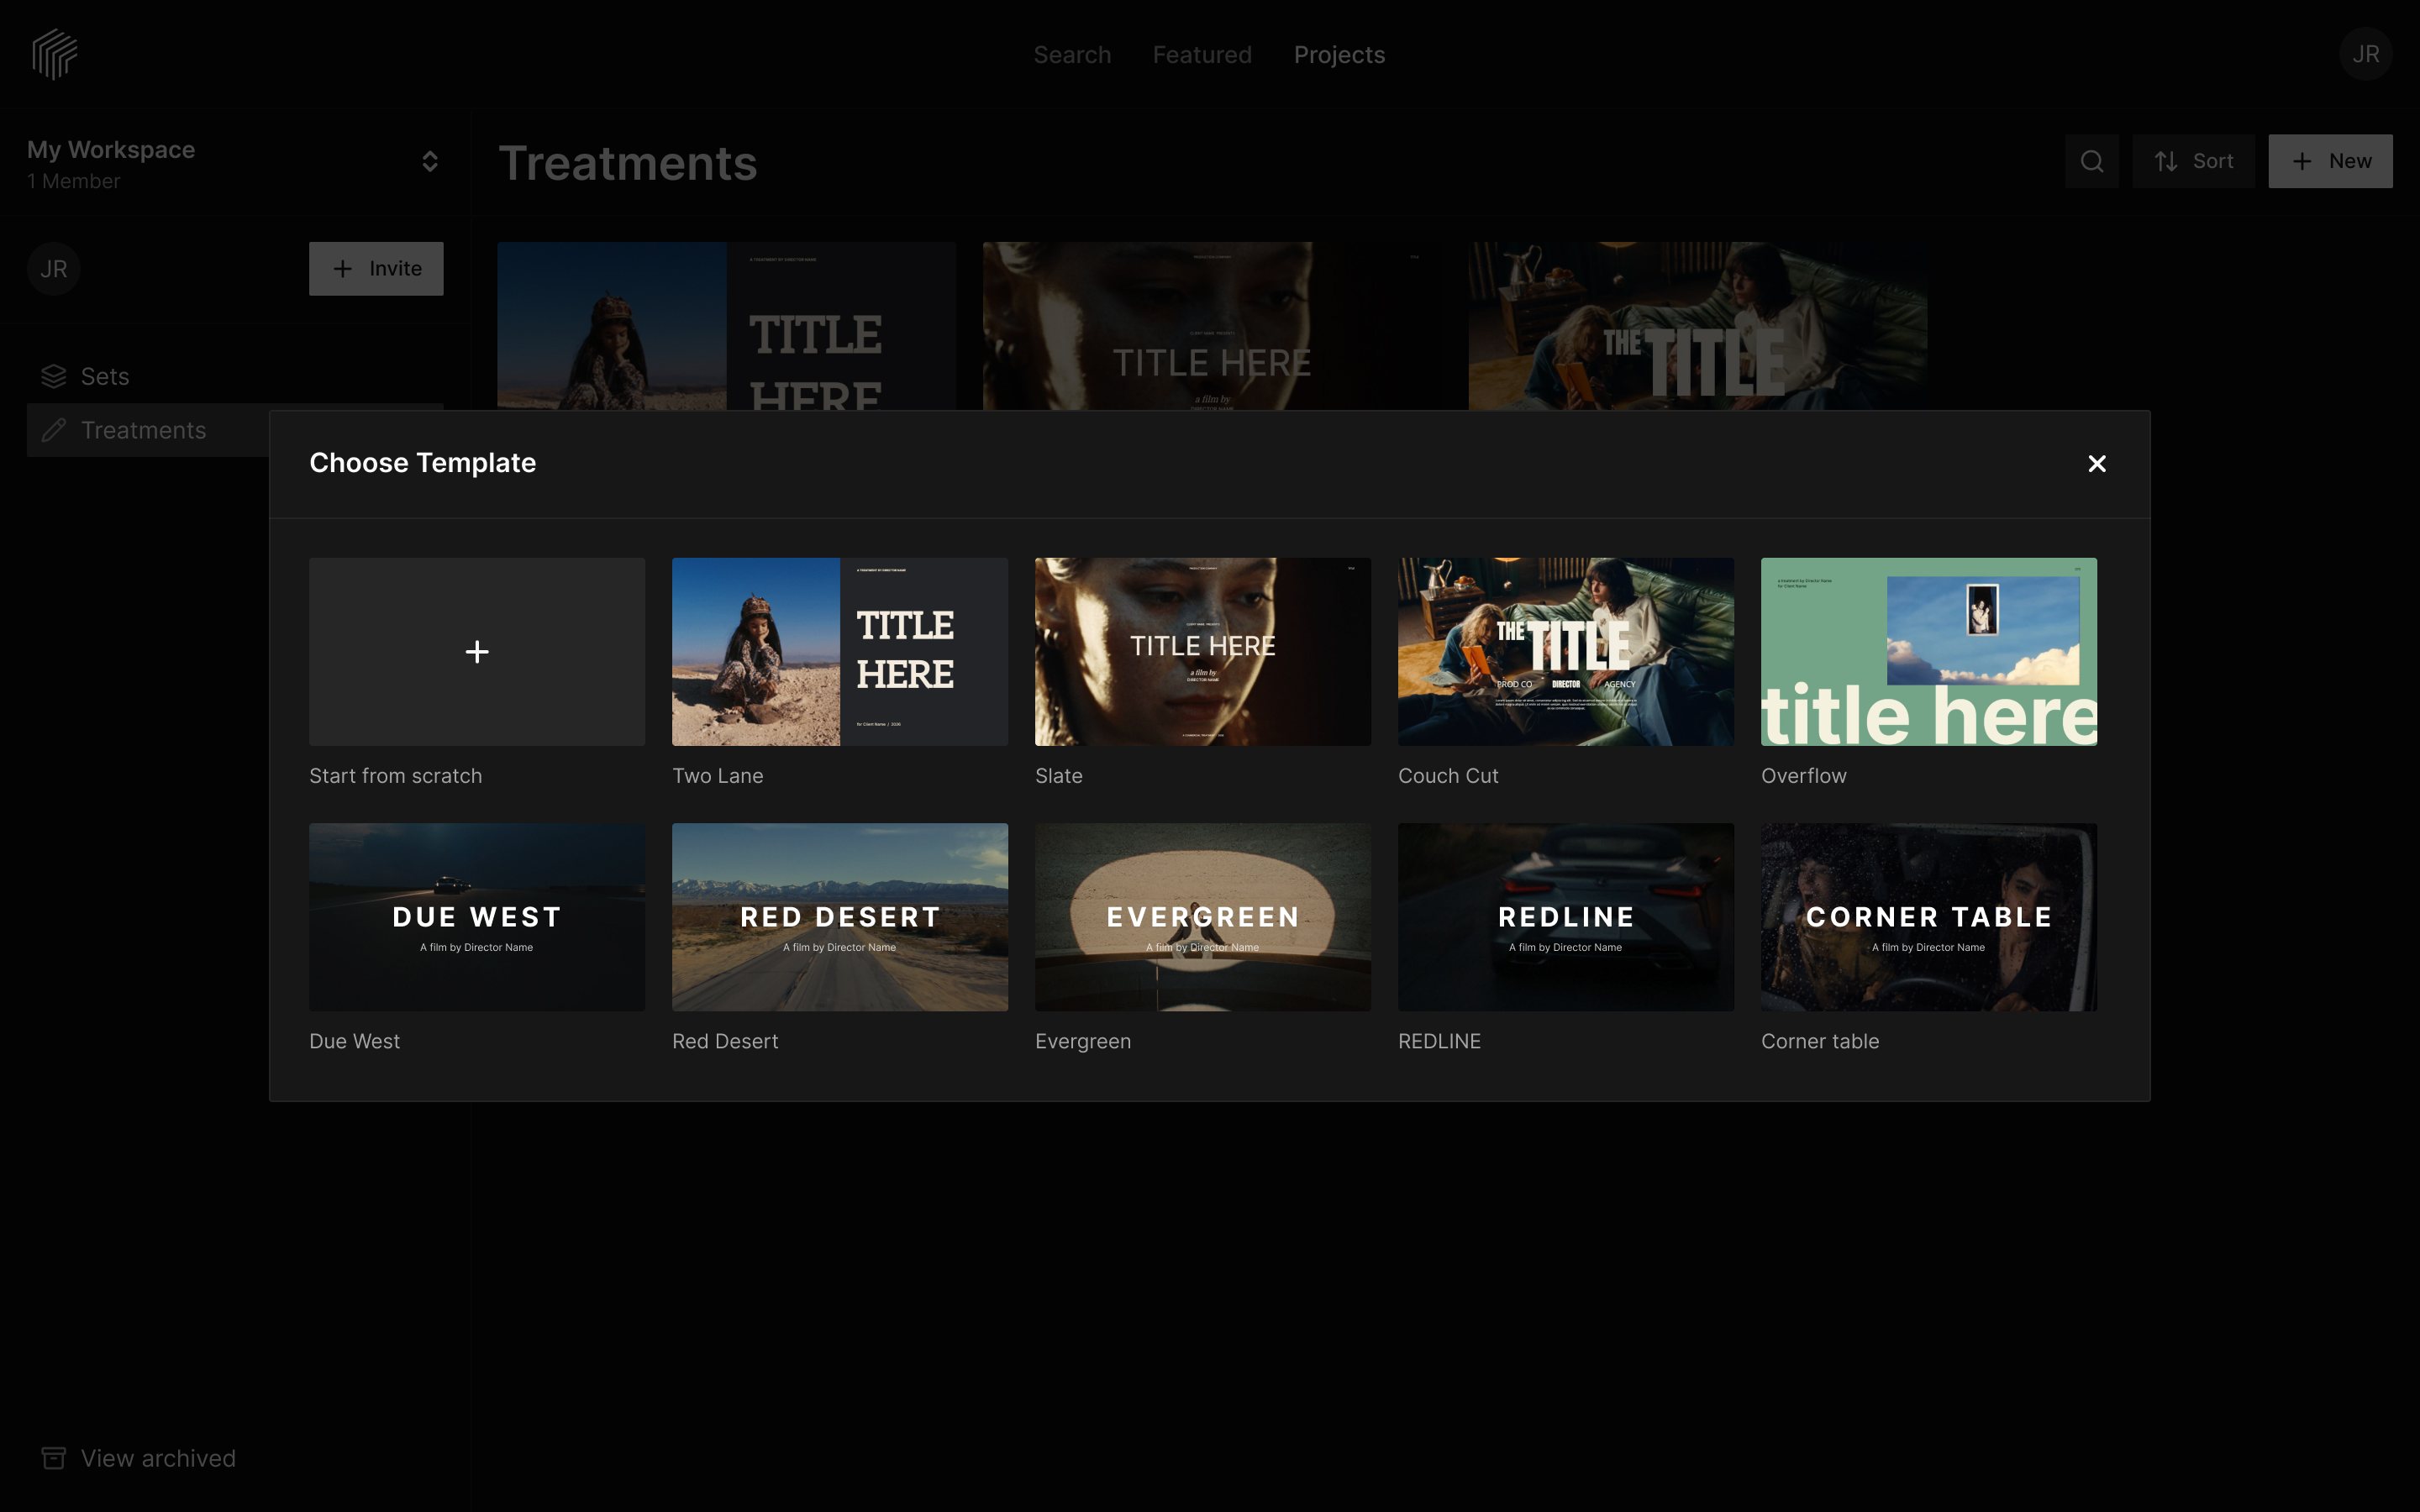This screenshot has height=1512, width=2420.
Task: Click the '1 Member' workspace text
Action: coord(73,181)
